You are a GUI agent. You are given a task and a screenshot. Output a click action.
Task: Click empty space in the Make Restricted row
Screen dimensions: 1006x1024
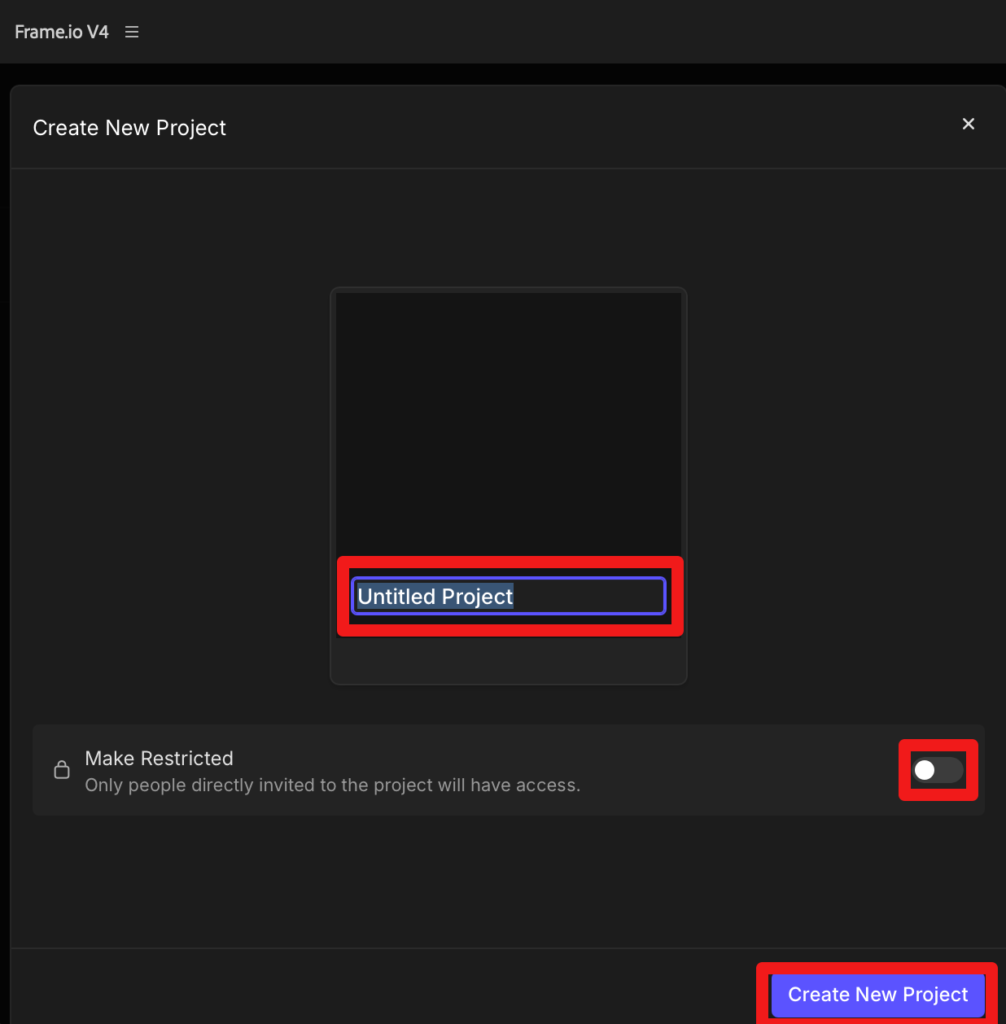pyautogui.click(x=740, y=770)
